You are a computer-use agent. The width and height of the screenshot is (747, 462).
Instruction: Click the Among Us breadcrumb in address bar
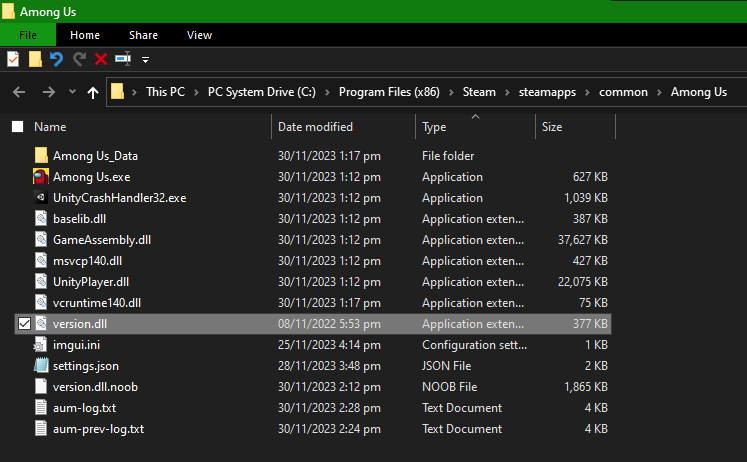[699, 92]
